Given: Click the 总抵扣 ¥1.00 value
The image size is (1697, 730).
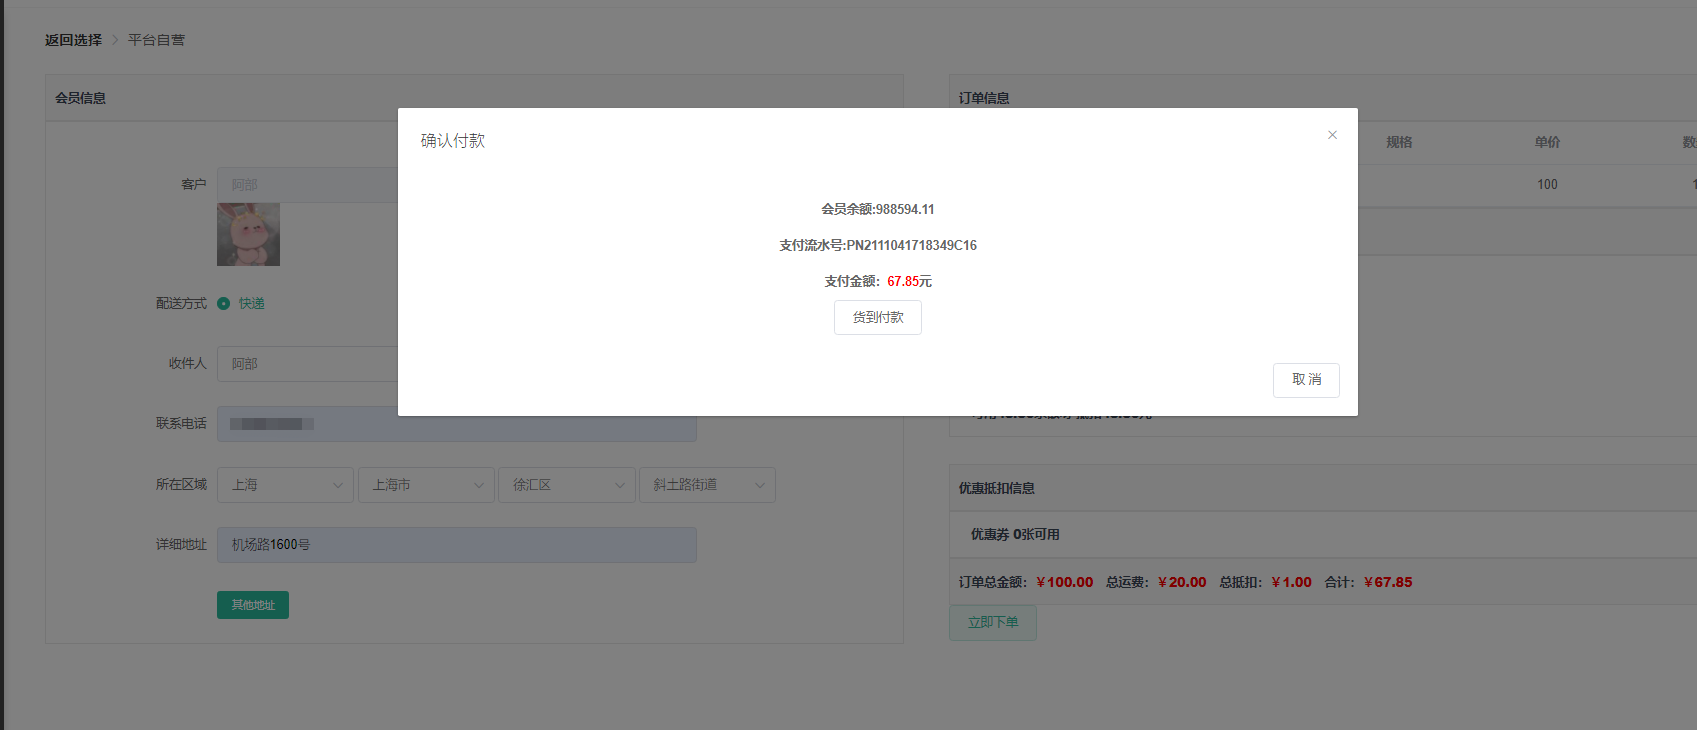Looking at the screenshot, I should click(x=1291, y=583).
